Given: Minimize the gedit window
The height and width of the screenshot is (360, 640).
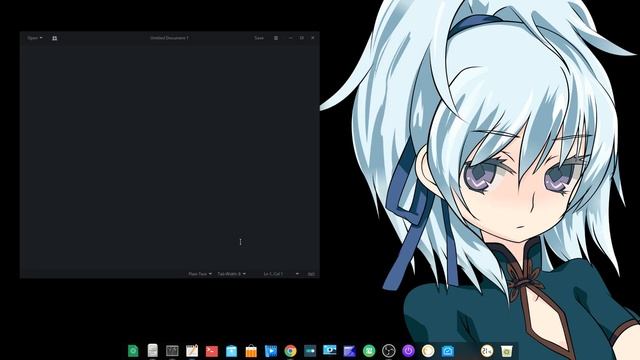Looking at the screenshot, I should point(290,38).
